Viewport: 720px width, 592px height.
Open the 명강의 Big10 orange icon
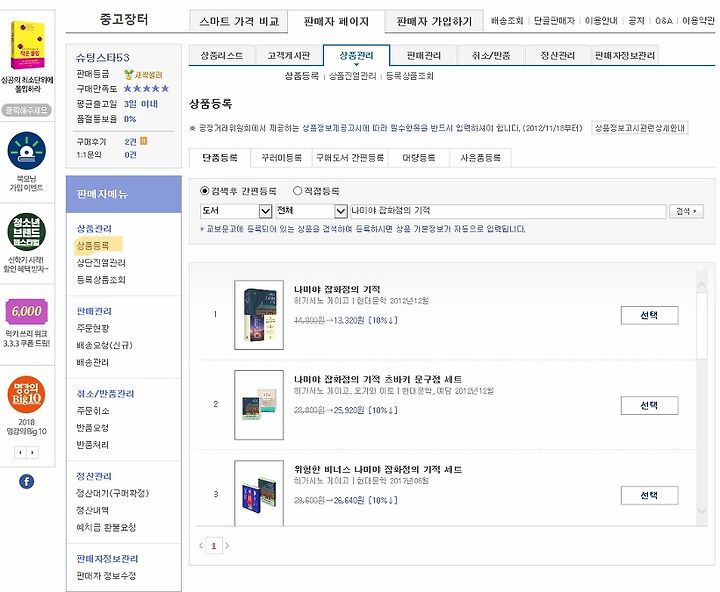click(27, 395)
